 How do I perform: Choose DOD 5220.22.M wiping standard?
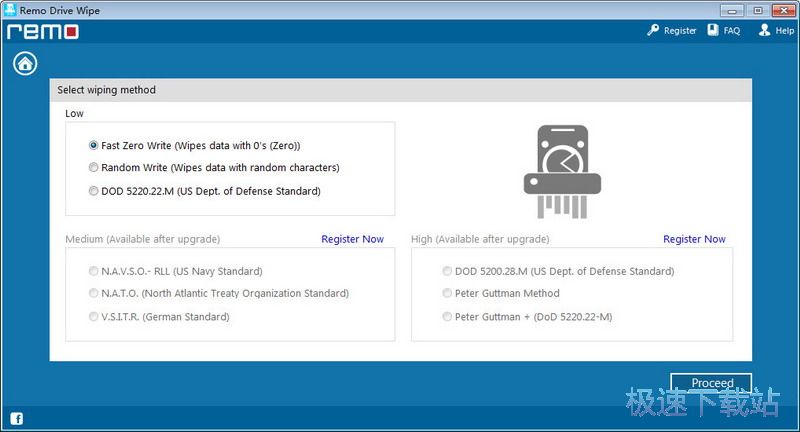[94, 191]
